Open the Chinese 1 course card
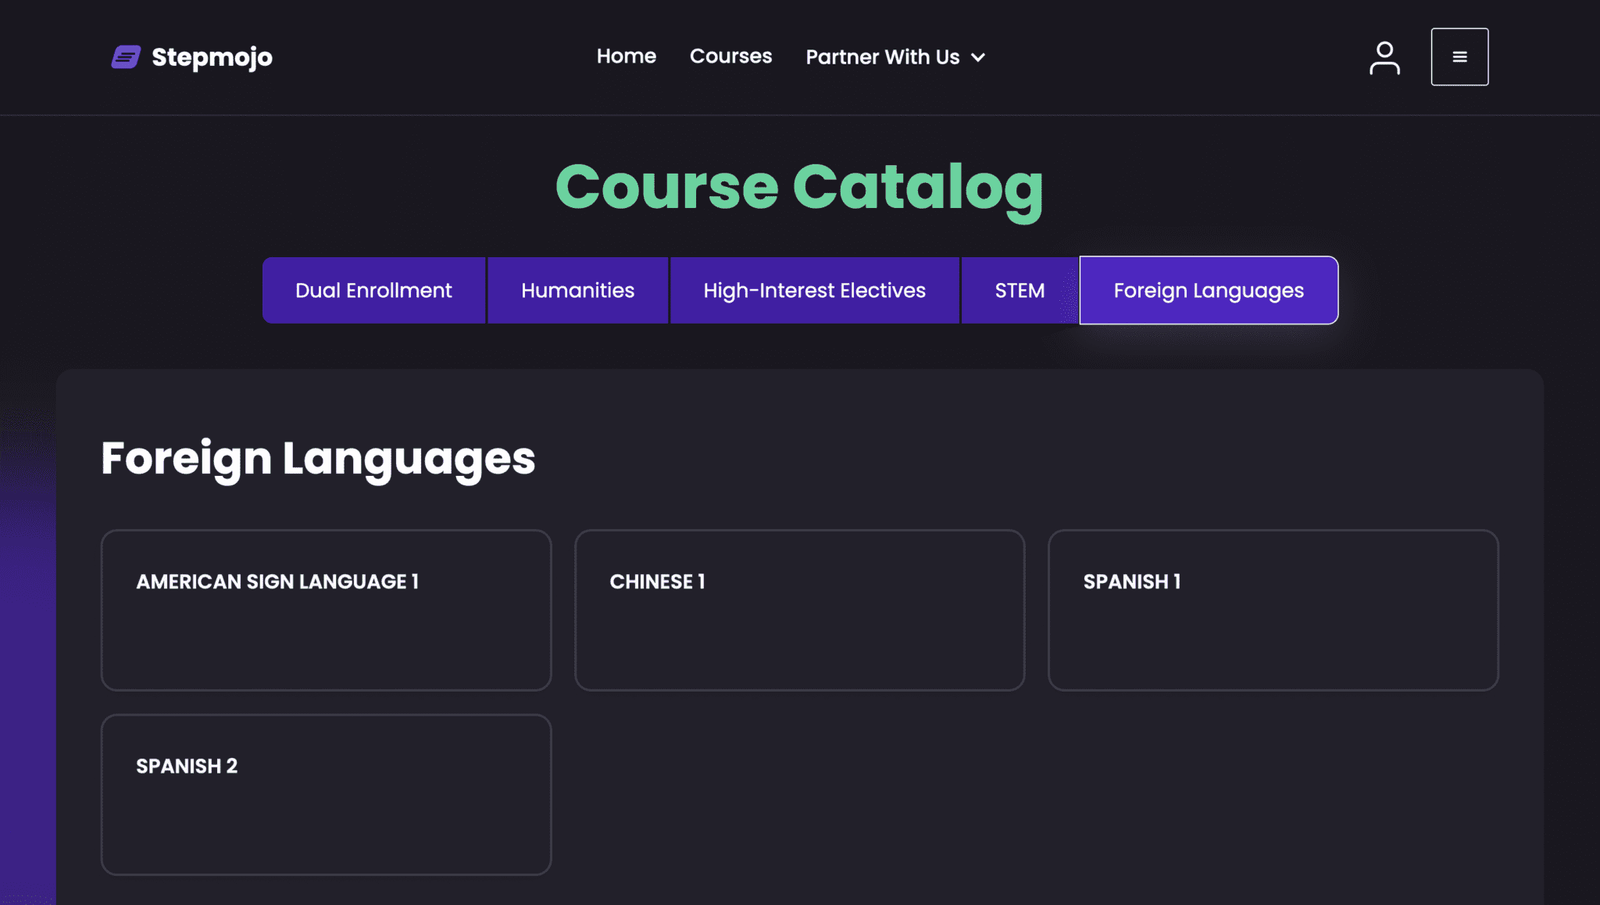1600x905 pixels. pyautogui.click(x=799, y=610)
